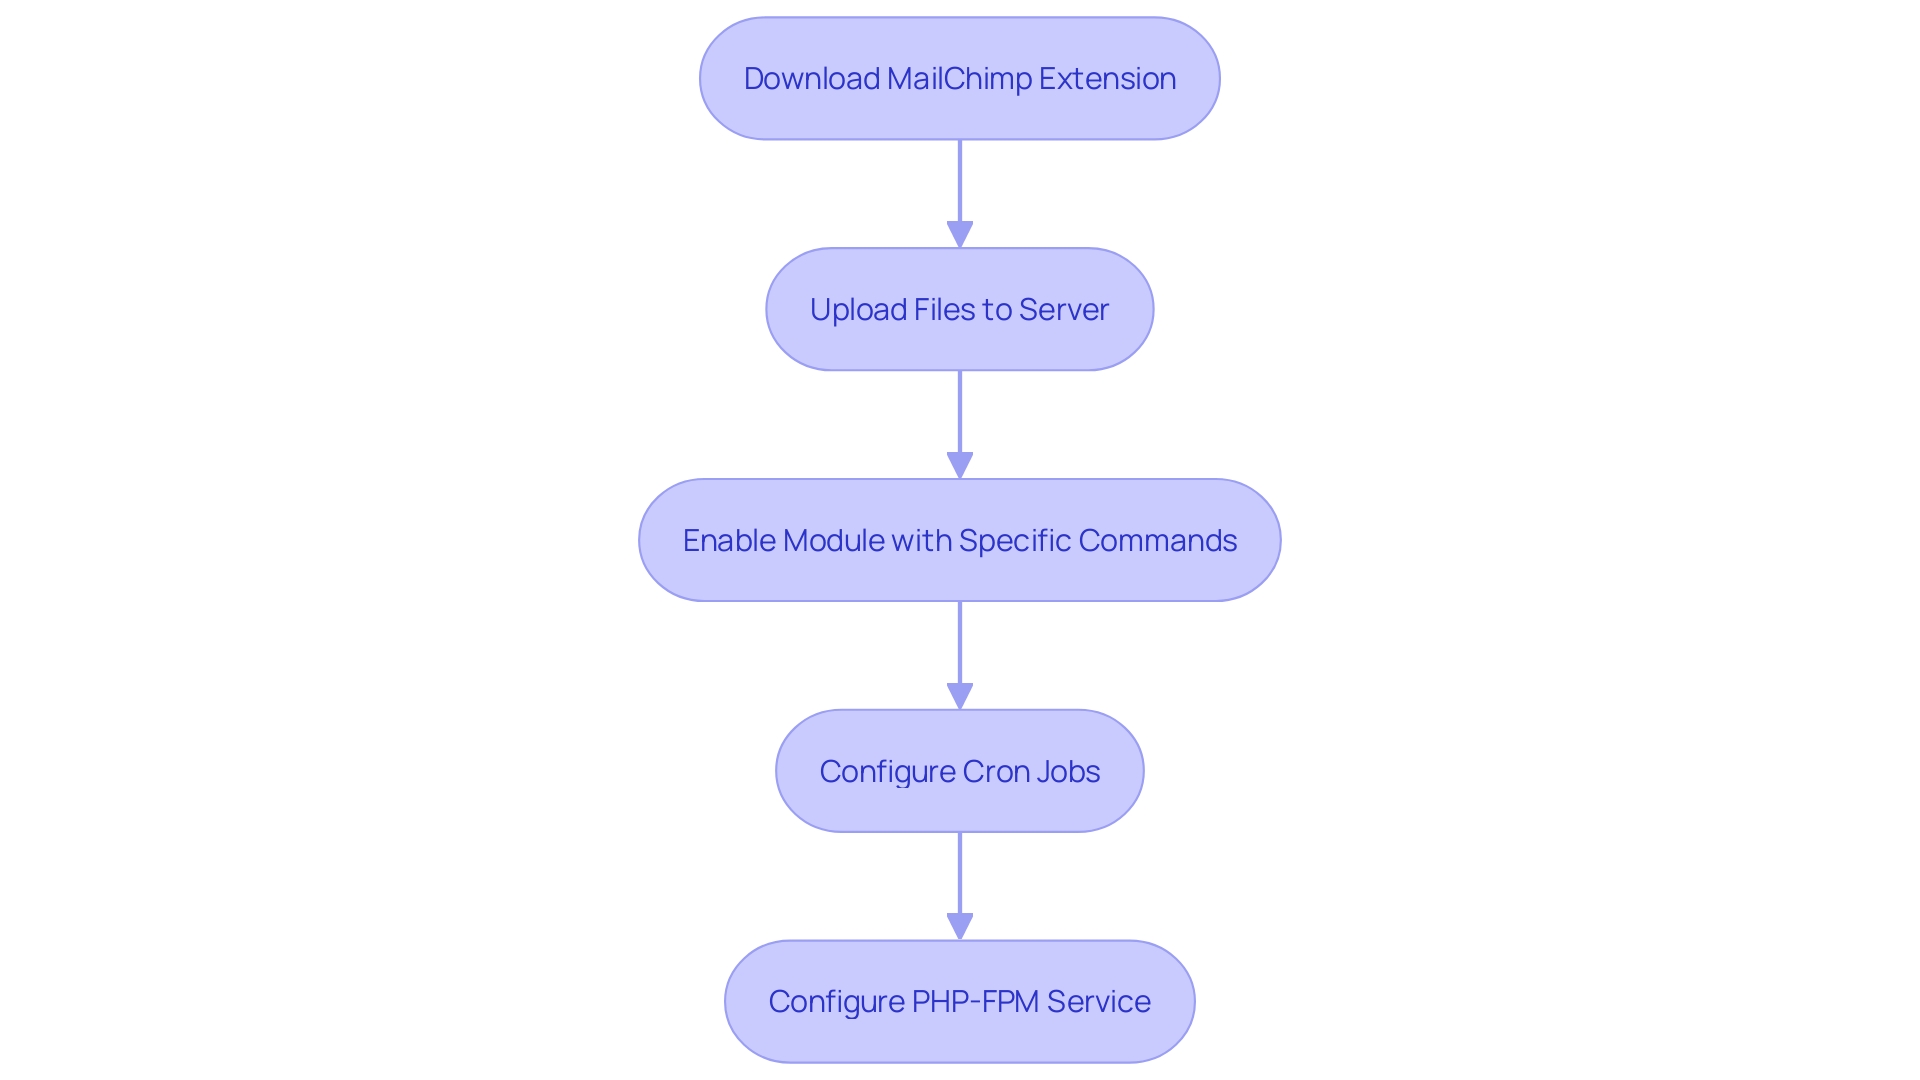Click the Download MailChimp Extension node
Screen dimensions: 1920x1080
[x=959, y=78]
